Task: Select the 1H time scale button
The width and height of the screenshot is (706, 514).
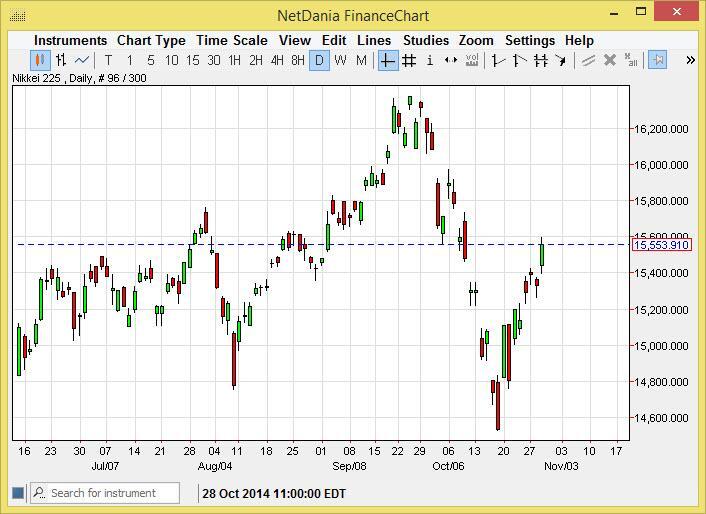Action: 234,60
